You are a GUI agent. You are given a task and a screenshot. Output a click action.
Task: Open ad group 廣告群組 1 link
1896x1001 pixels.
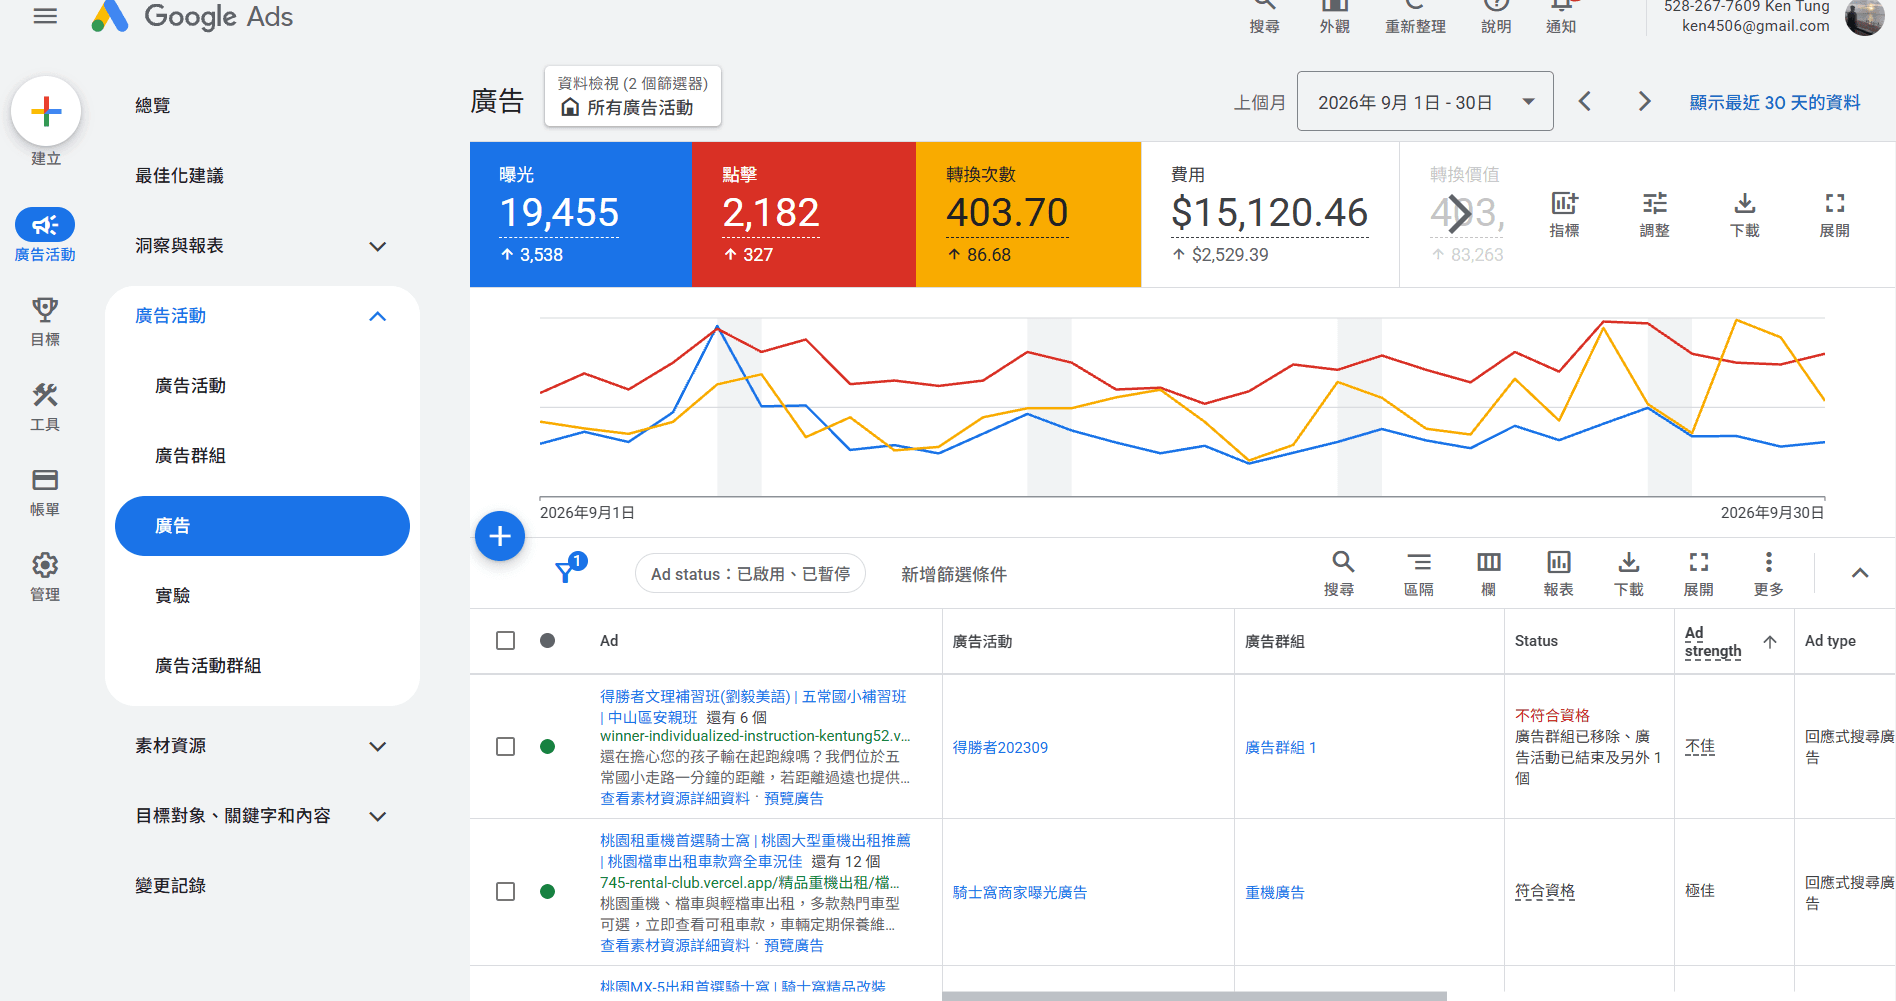coord(1280,747)
